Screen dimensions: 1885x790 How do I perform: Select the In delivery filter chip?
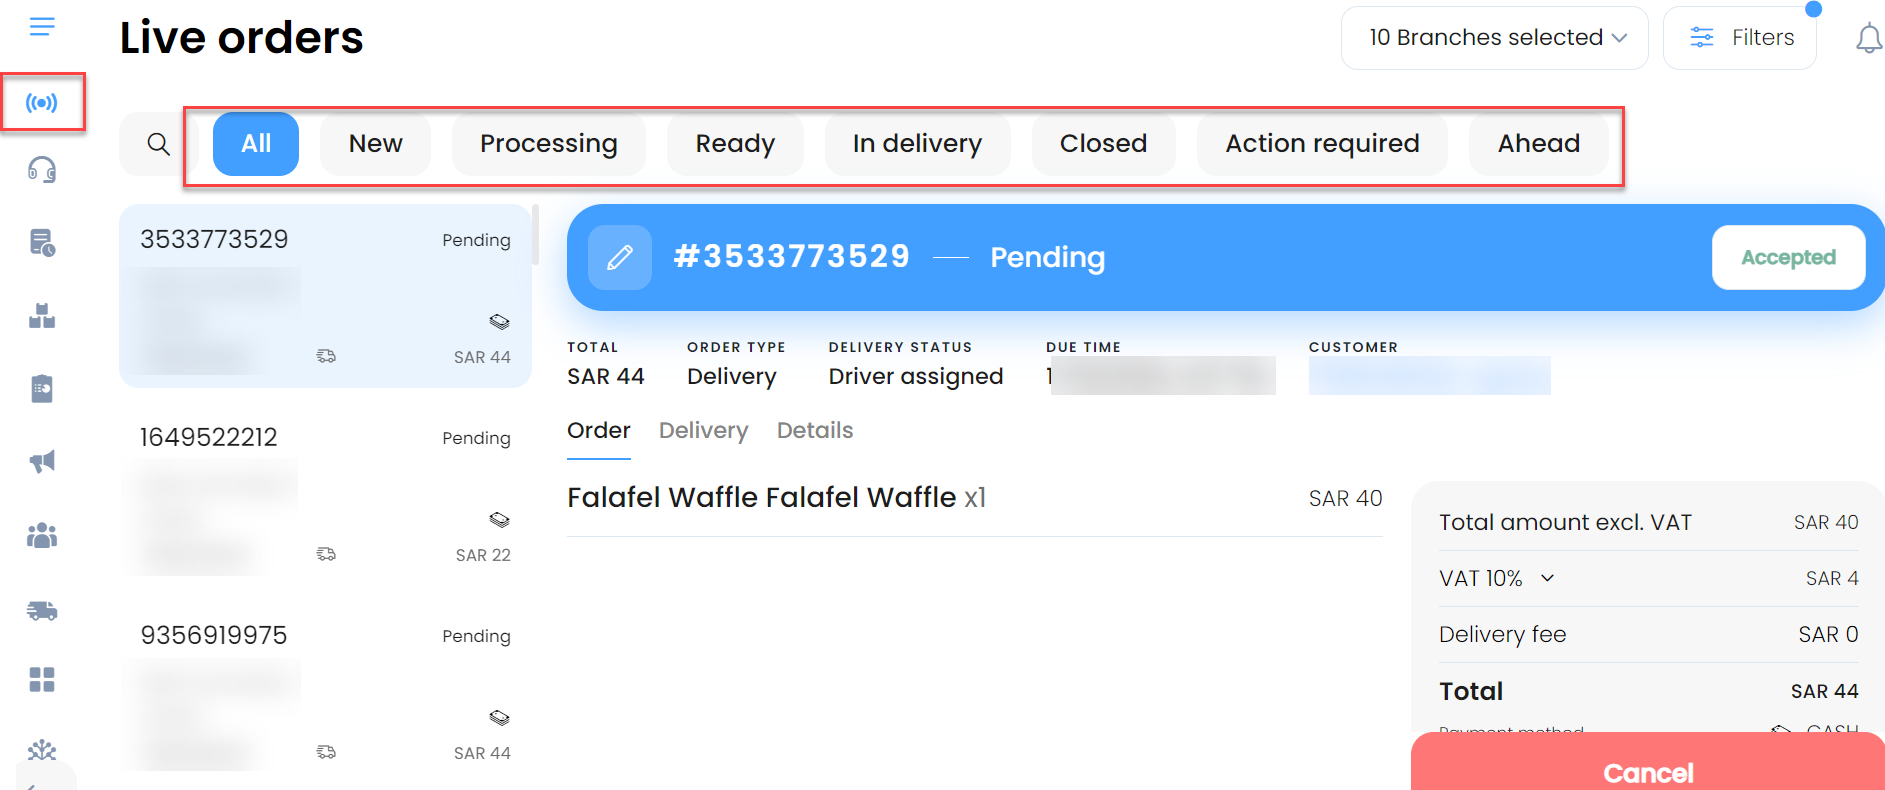click(917, 144)
